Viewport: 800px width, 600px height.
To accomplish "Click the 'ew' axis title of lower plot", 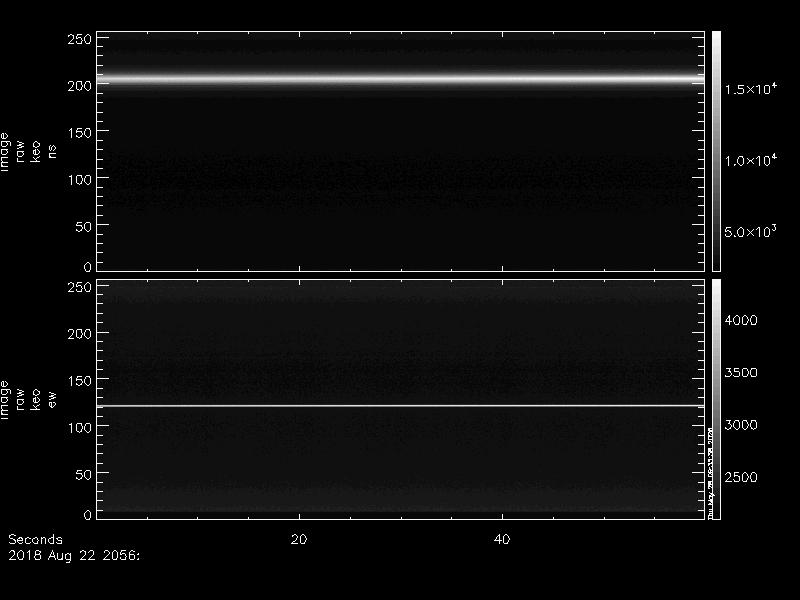I will [52, 399].
